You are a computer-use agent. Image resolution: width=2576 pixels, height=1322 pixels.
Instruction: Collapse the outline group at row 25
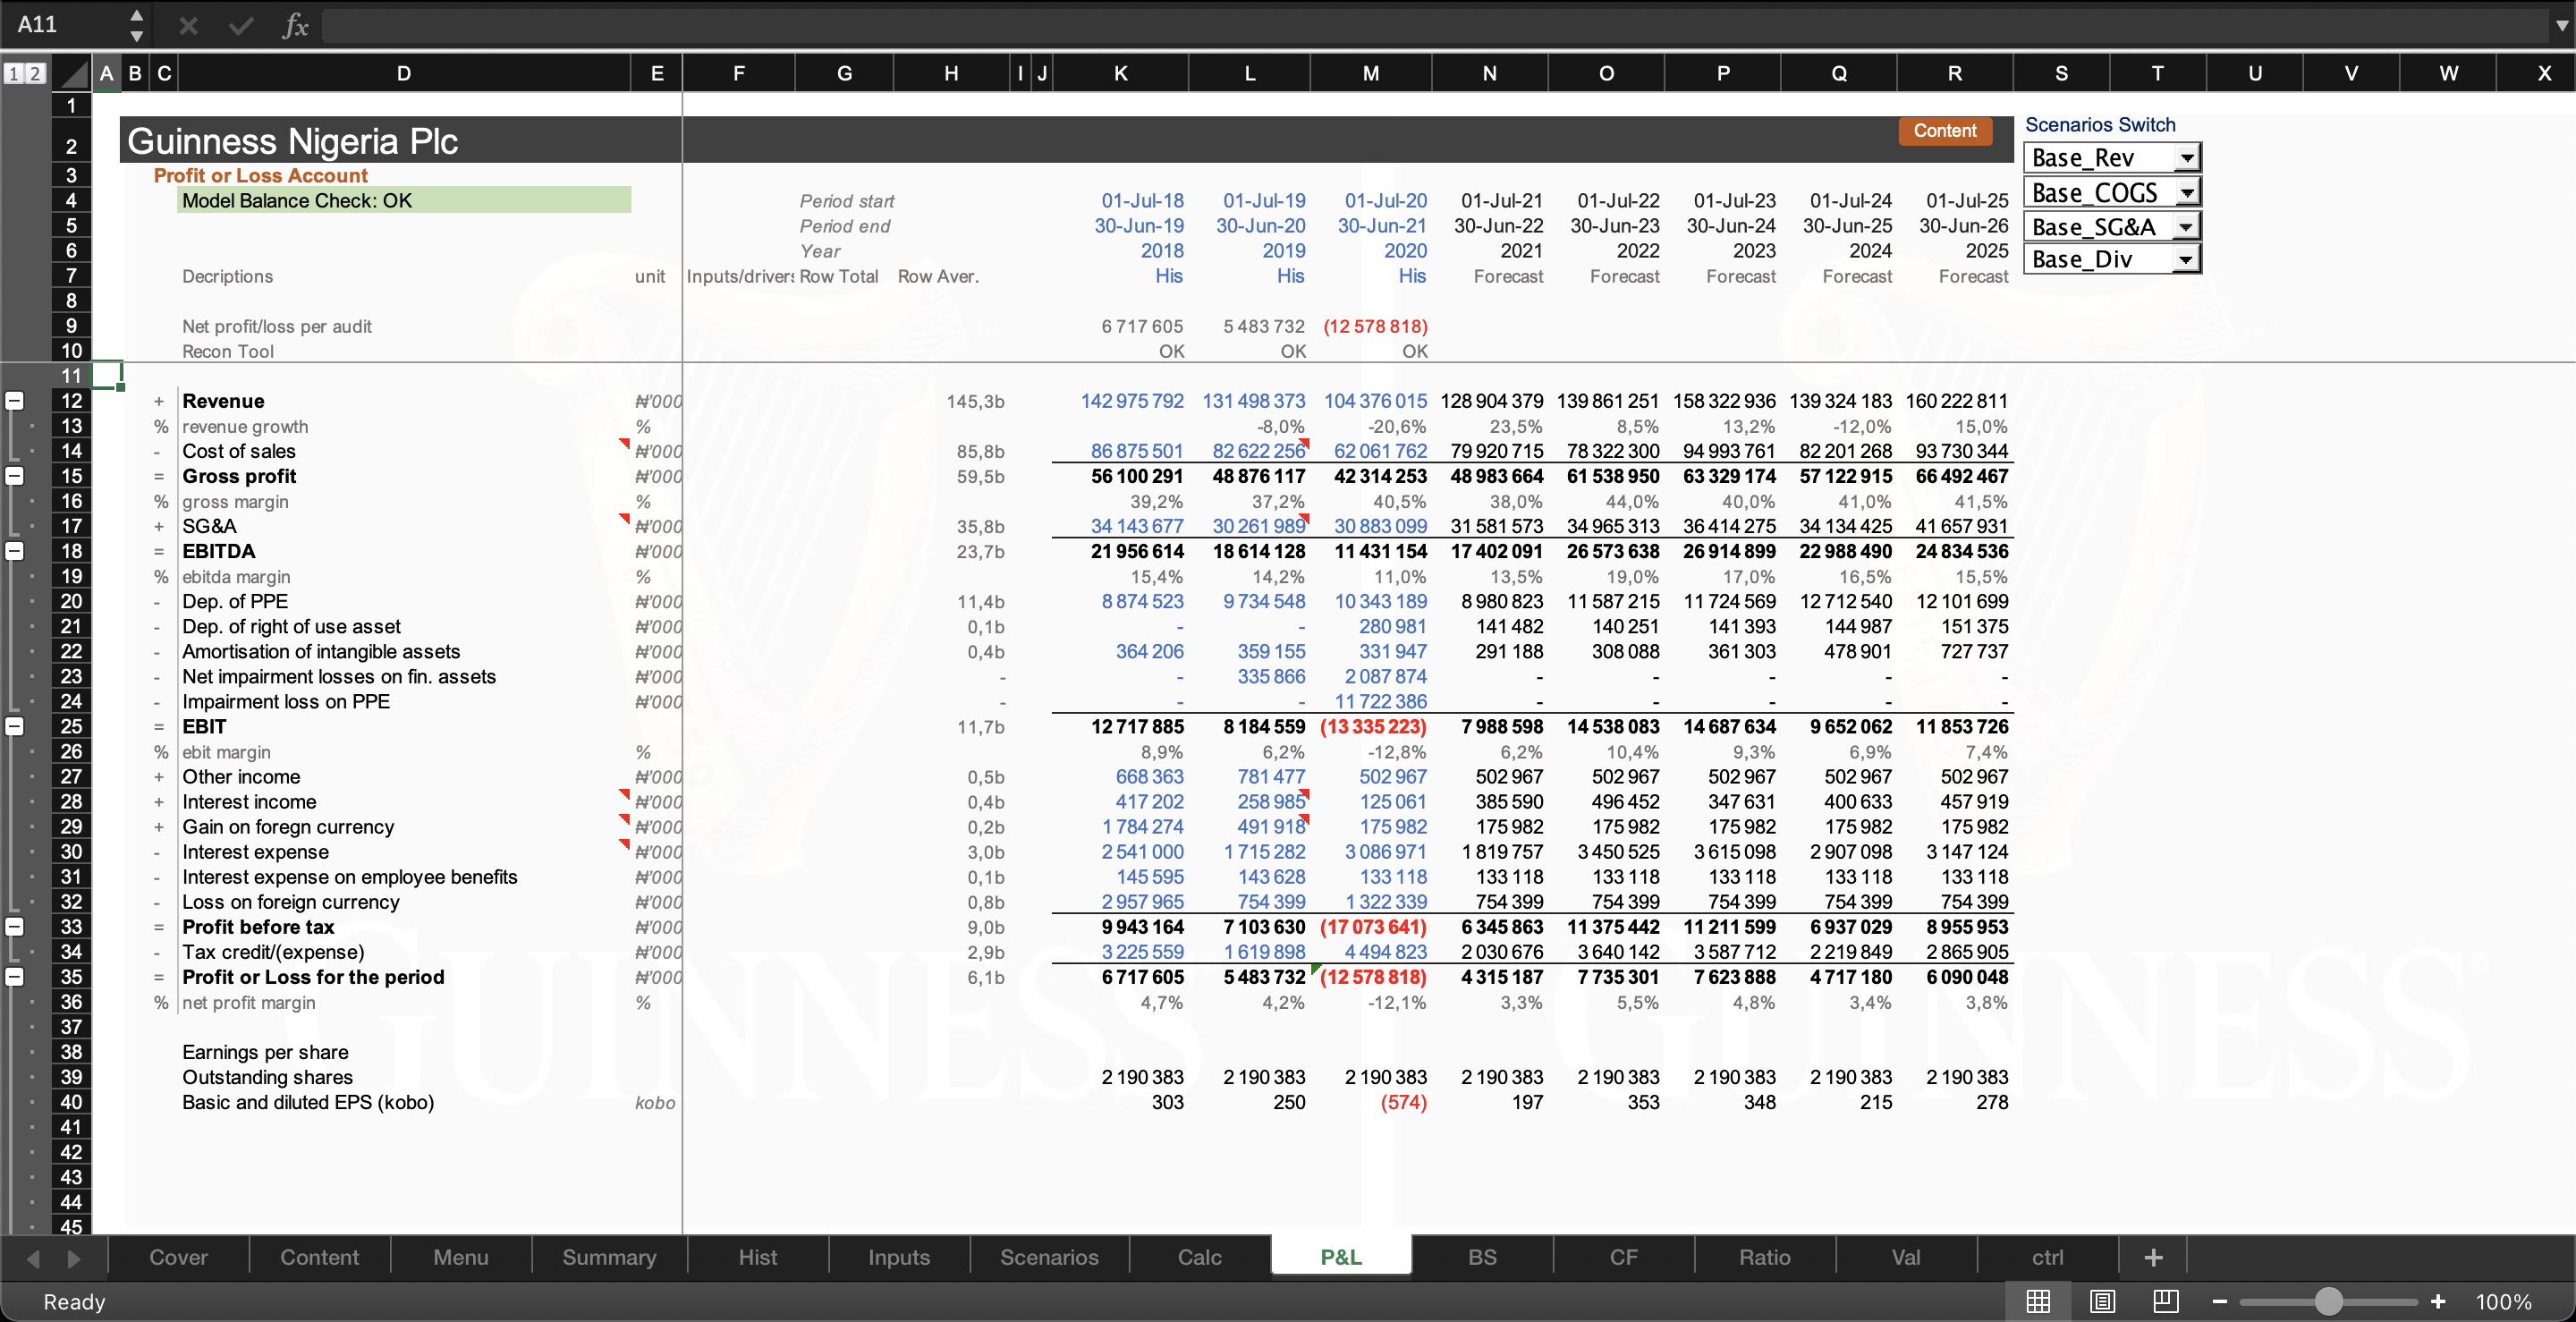pos(15,727)
